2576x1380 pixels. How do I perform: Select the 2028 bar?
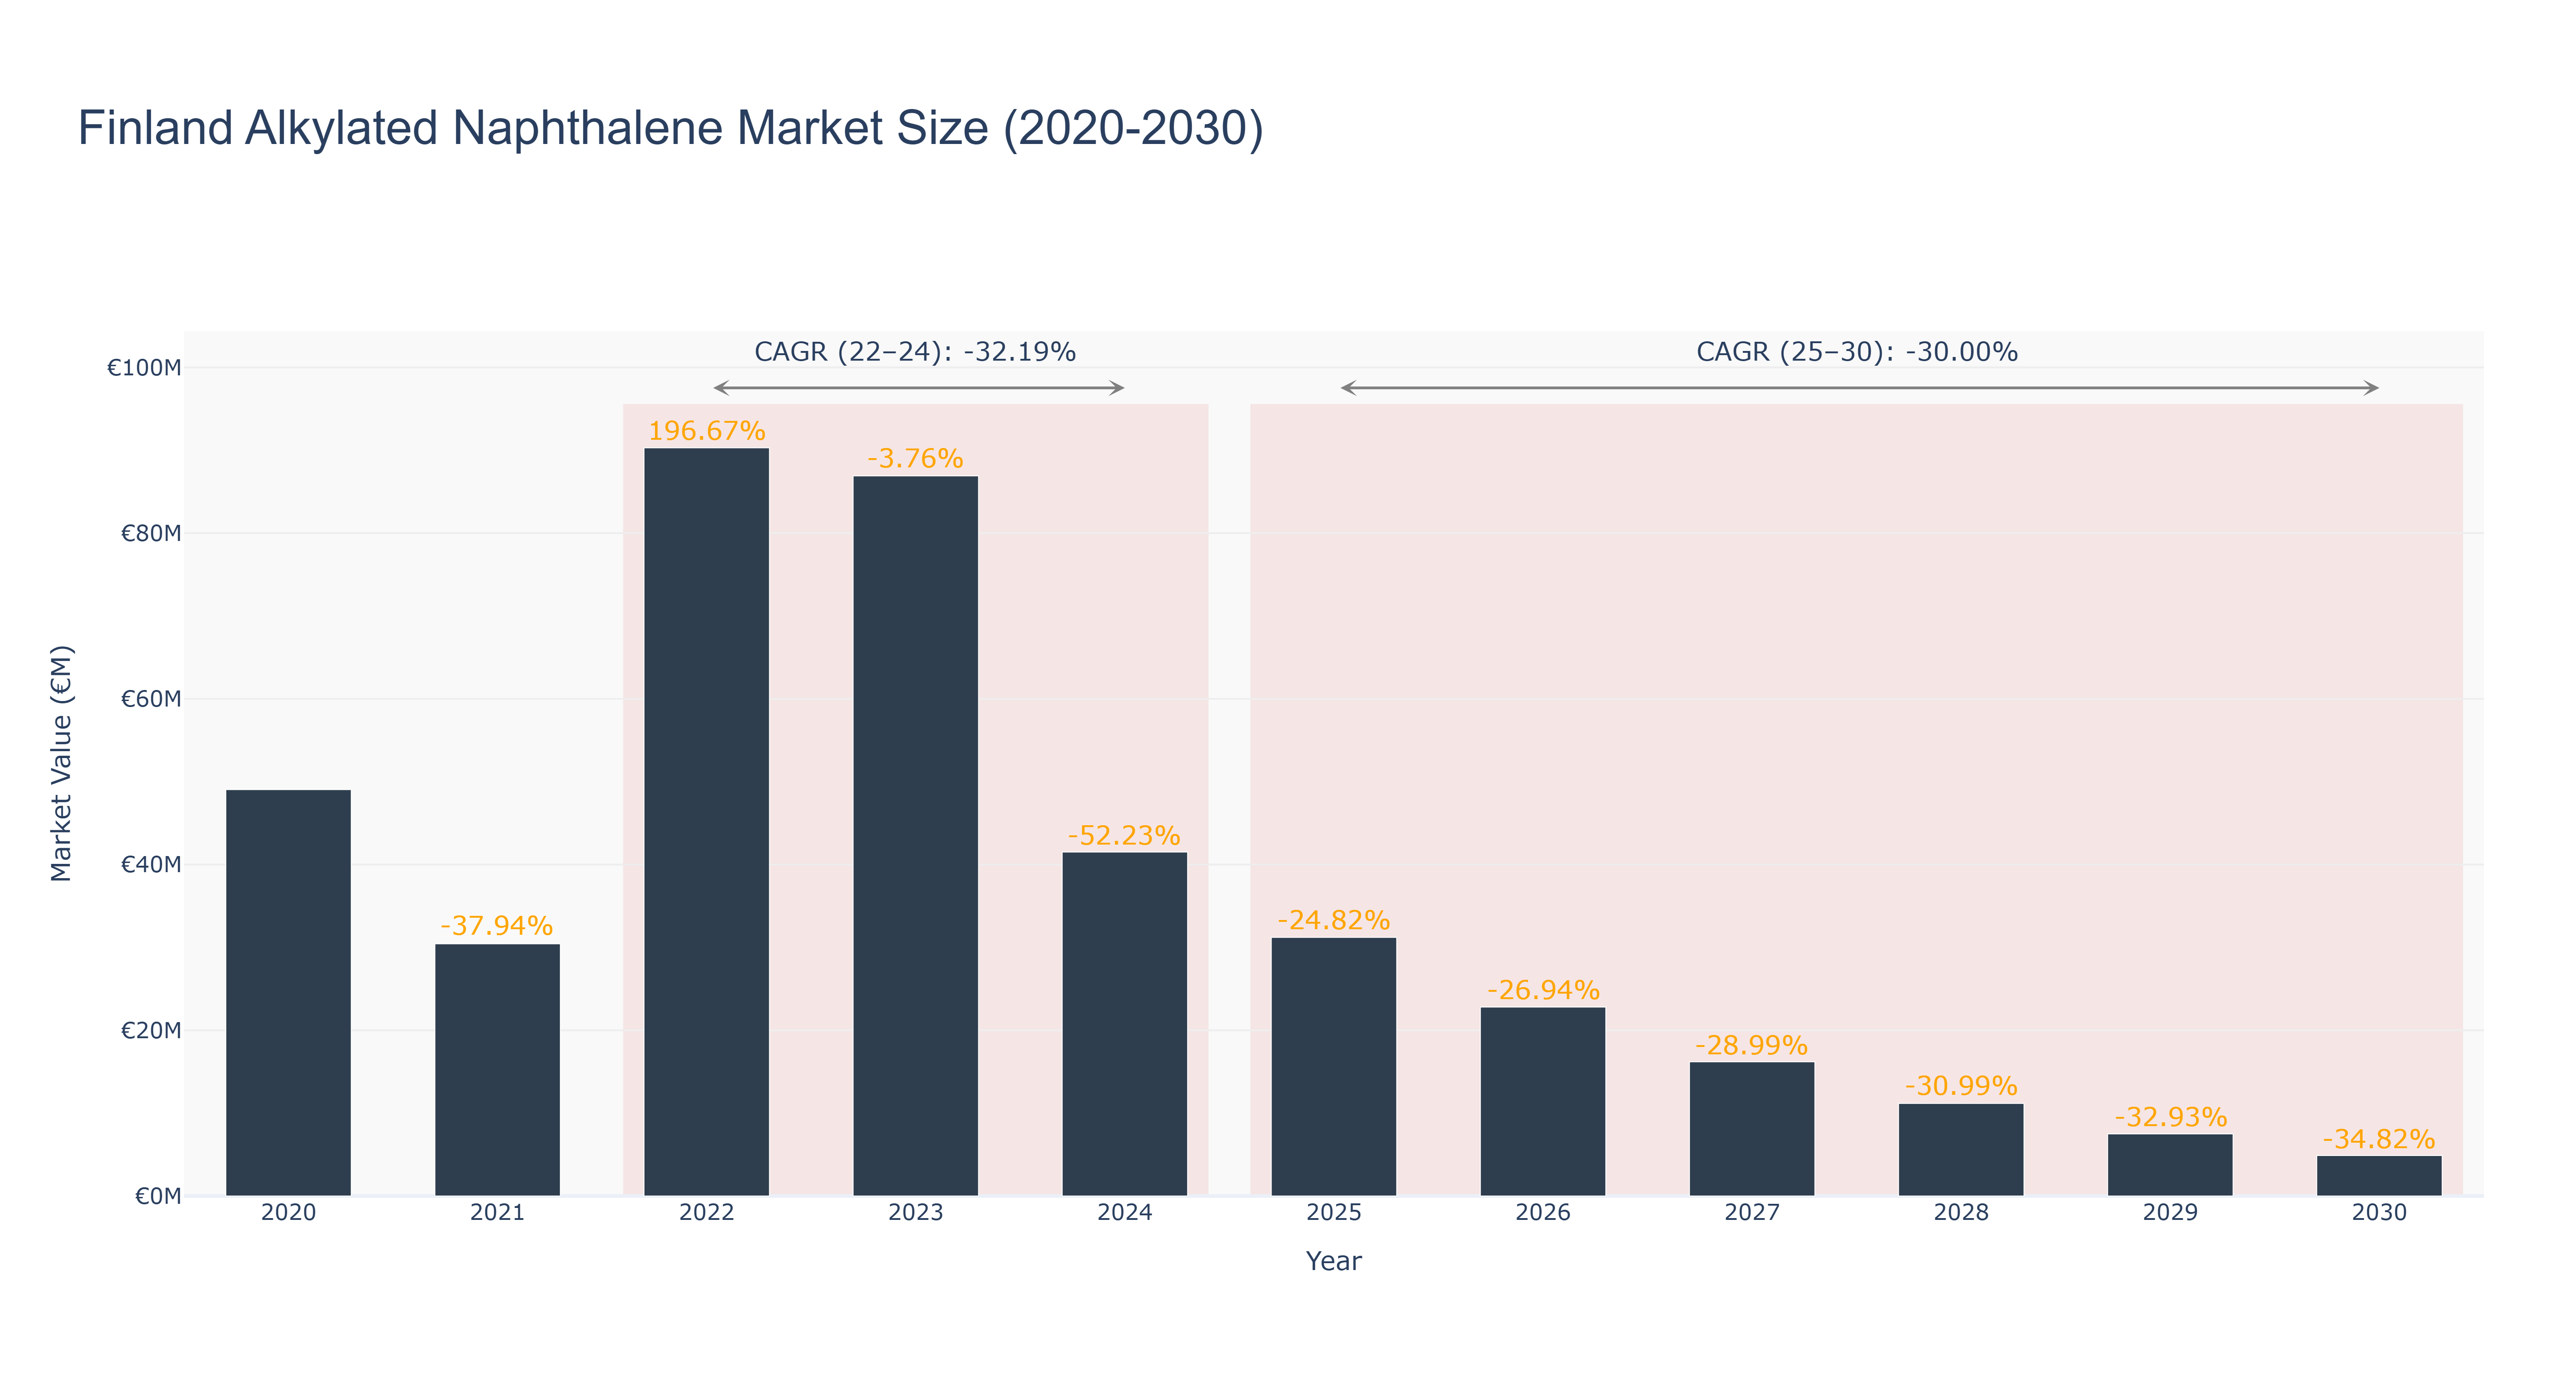pyautogui.click(x=1960, y=1149)
